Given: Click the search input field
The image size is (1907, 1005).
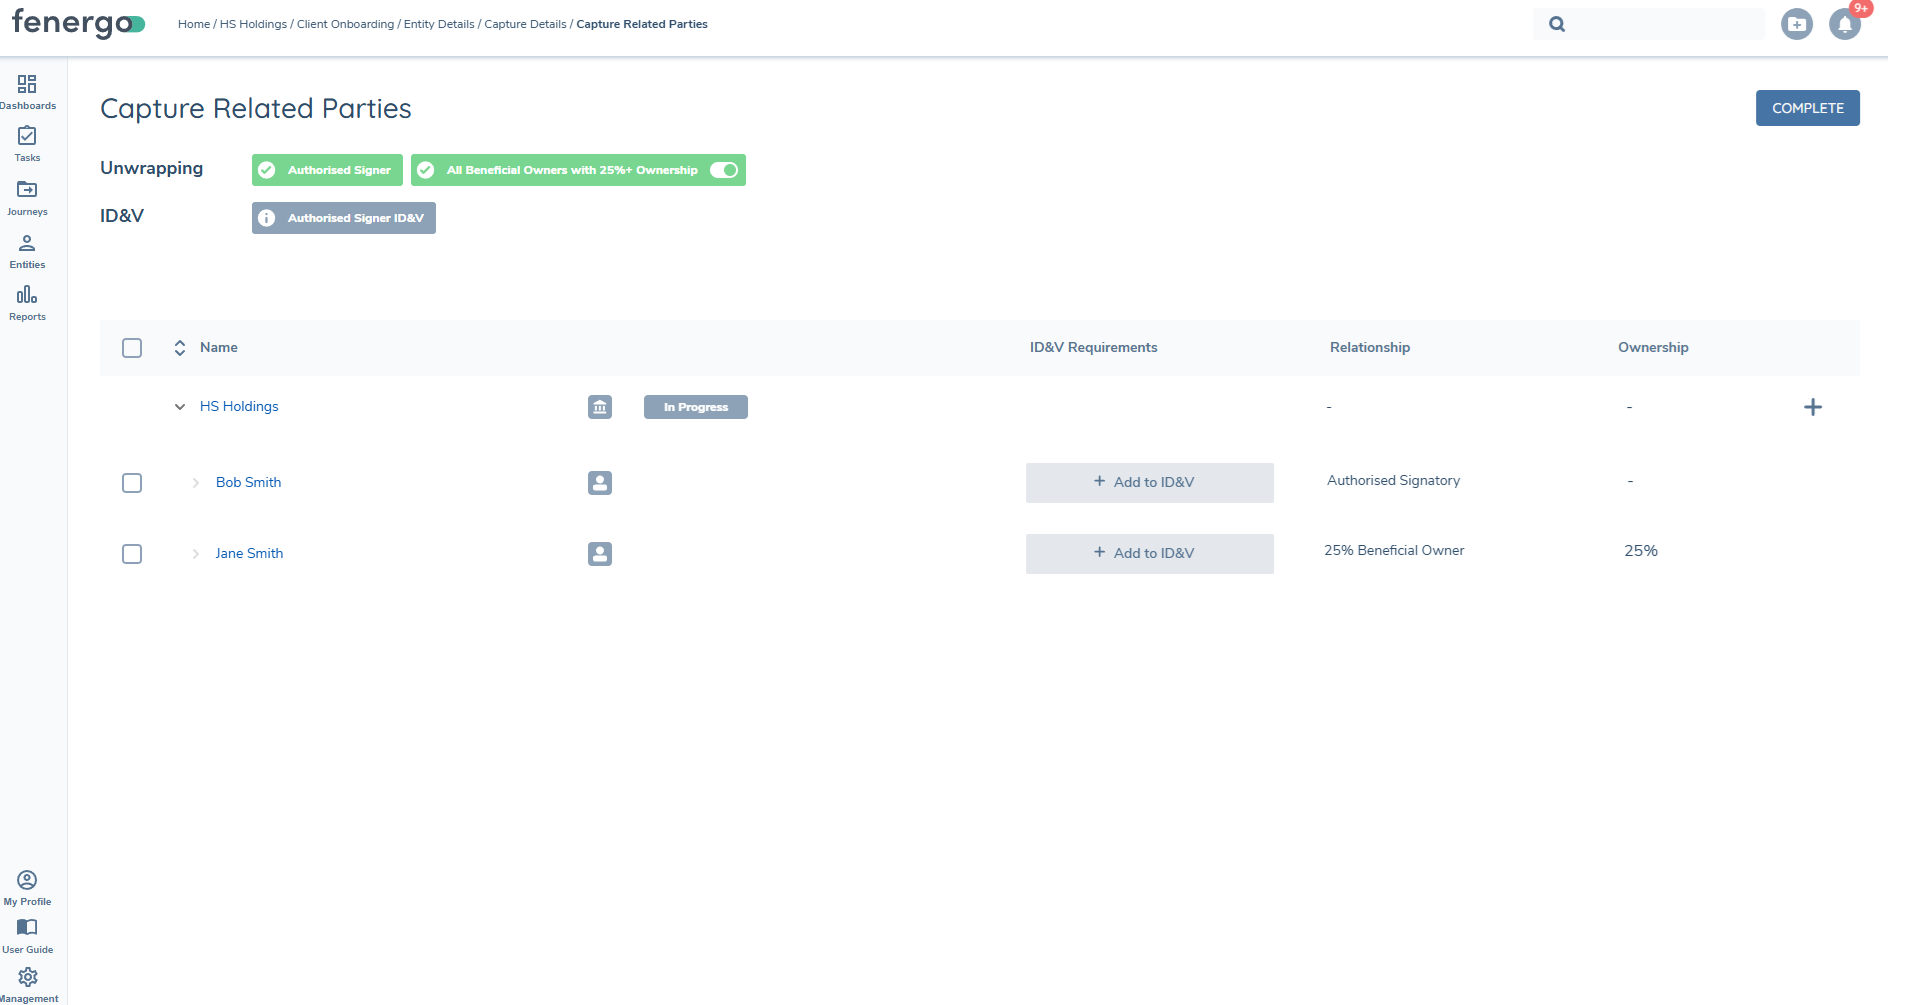Looking at the screenshot, I should [x=1660, y=24].
